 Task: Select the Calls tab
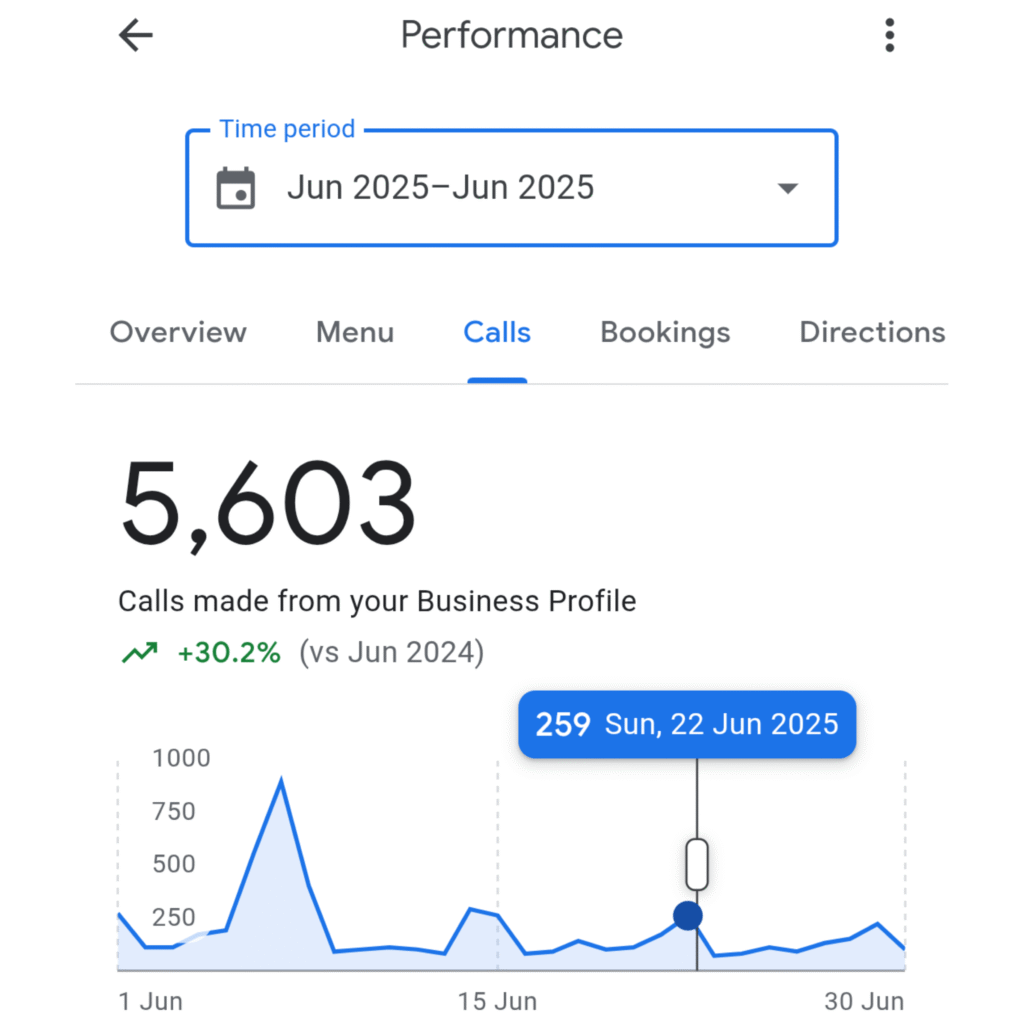[497, 332]
